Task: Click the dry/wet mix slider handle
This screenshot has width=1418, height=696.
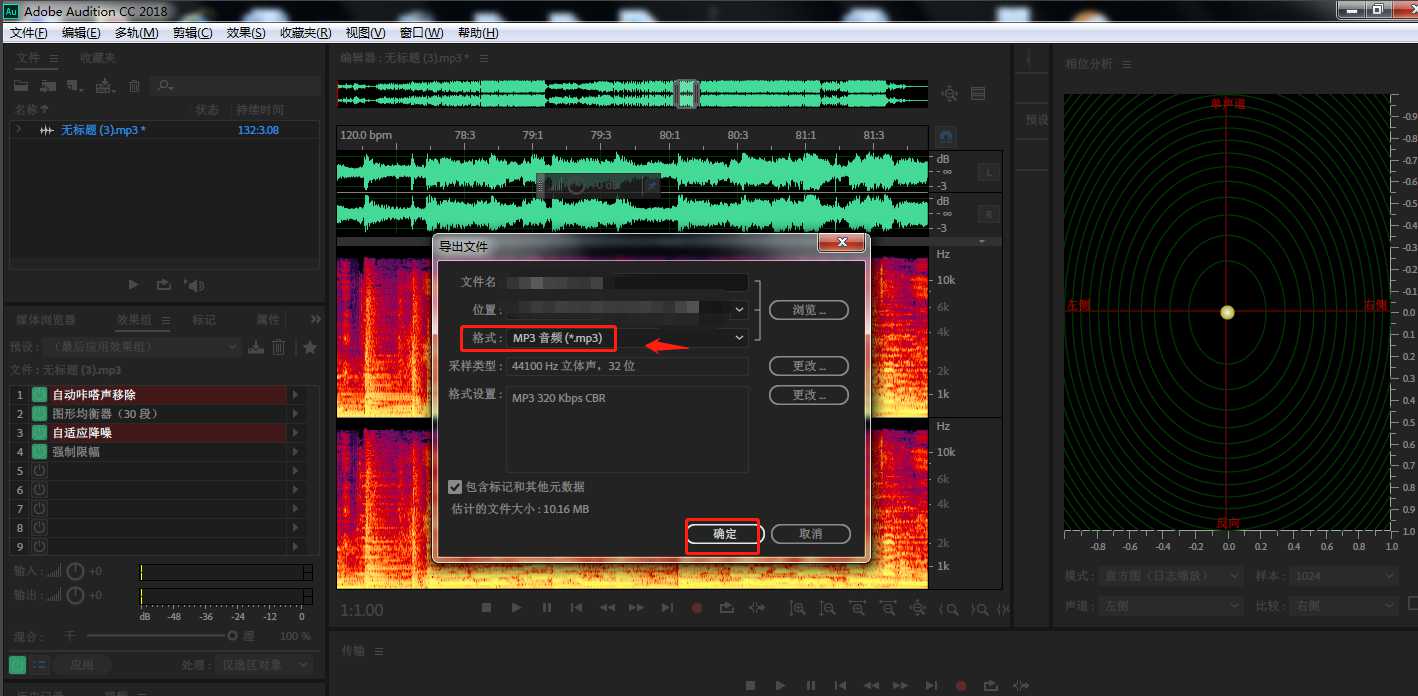Action: tap(233, 635)
